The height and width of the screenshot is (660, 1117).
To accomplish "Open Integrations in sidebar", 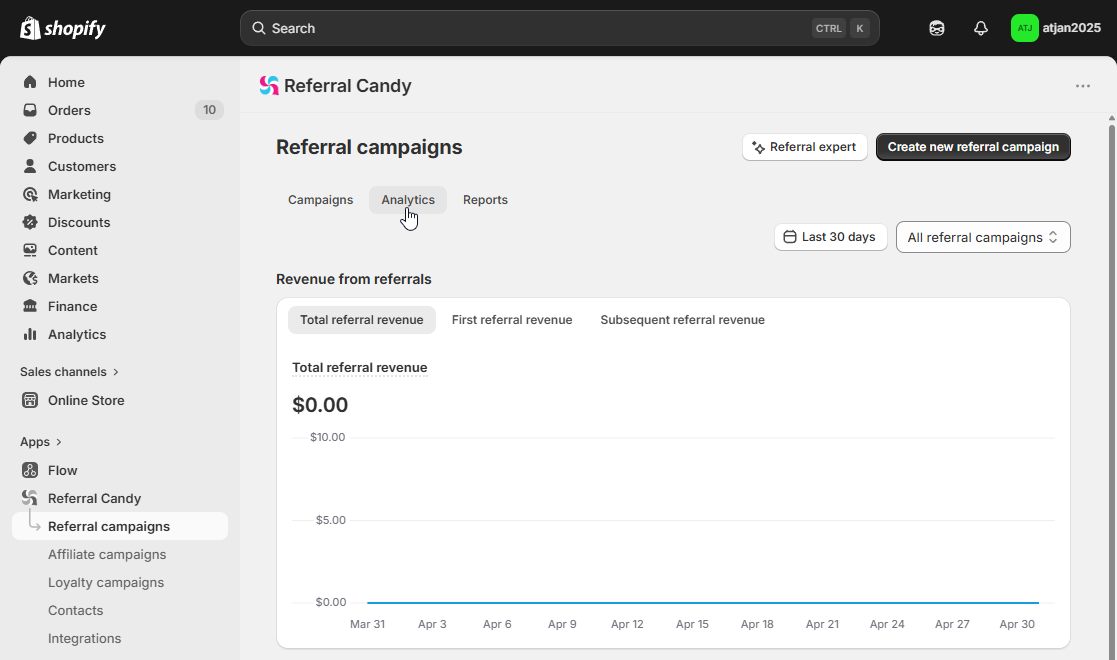I will (84, 638).
